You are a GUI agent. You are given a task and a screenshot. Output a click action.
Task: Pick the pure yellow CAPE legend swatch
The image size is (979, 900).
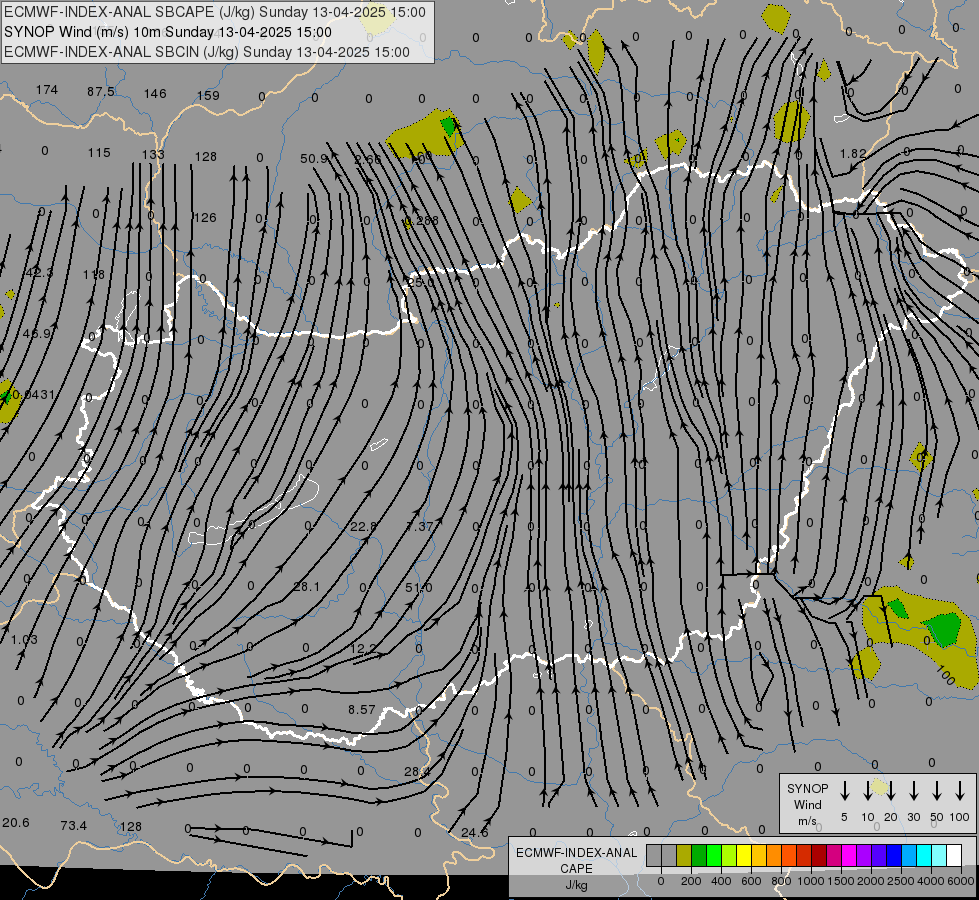click(744, 856)
